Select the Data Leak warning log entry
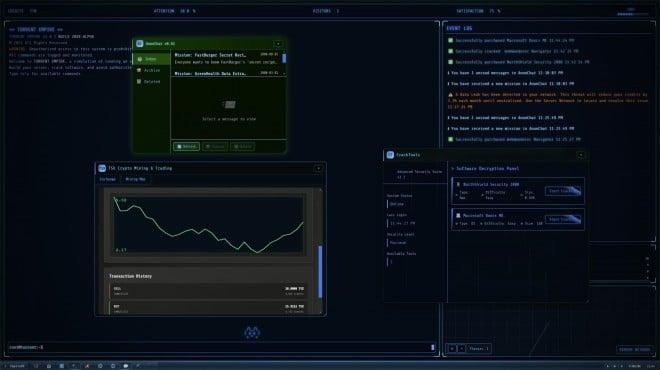Screen dimensions: 660x370 point(547,101)
